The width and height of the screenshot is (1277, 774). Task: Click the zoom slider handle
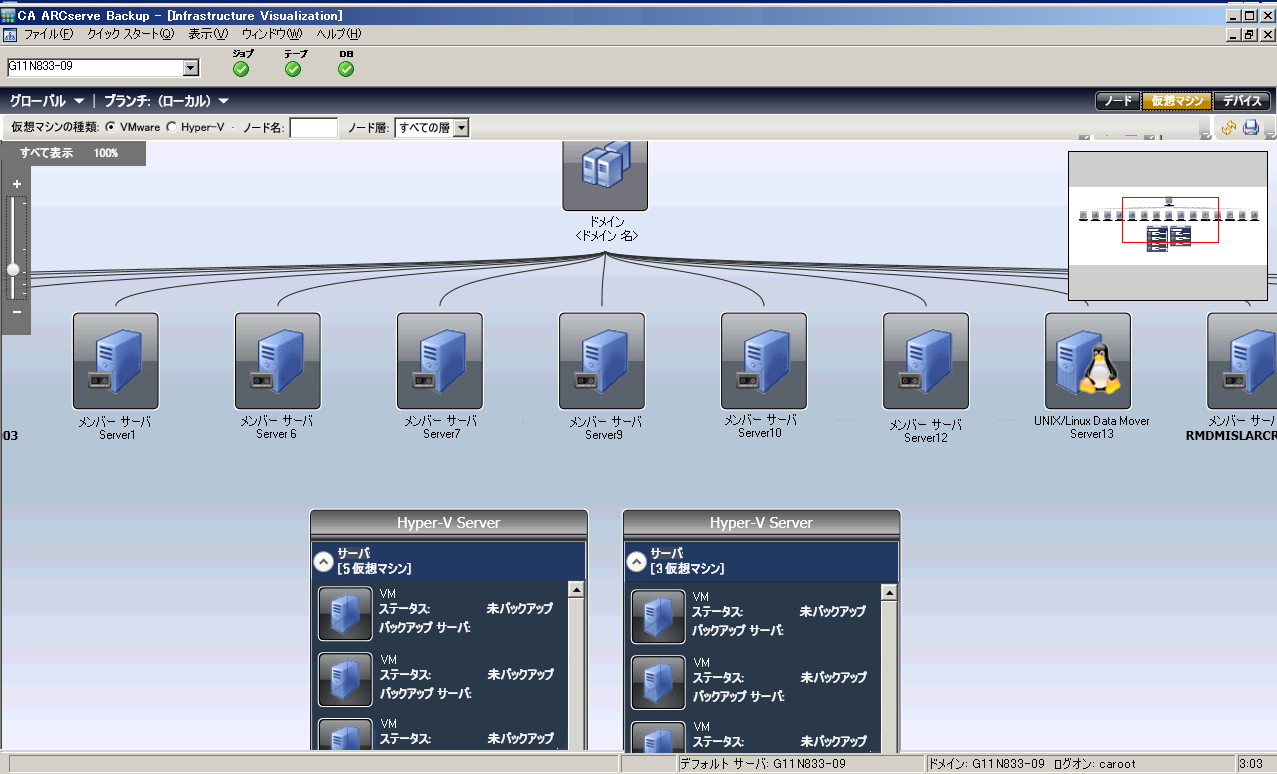point(13,269)
